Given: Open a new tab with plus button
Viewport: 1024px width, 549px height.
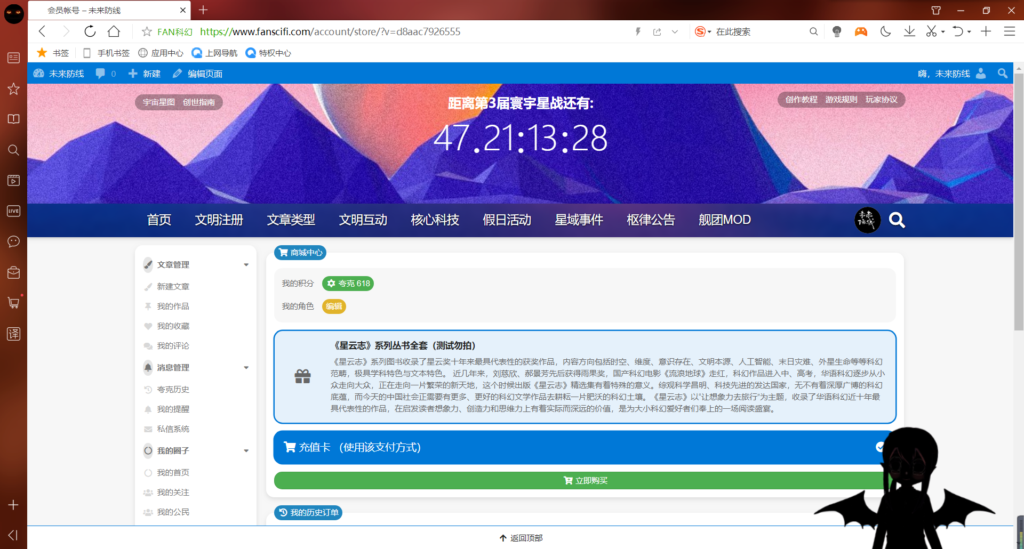Looking at the screenshot, I should [x=203, y=10].
